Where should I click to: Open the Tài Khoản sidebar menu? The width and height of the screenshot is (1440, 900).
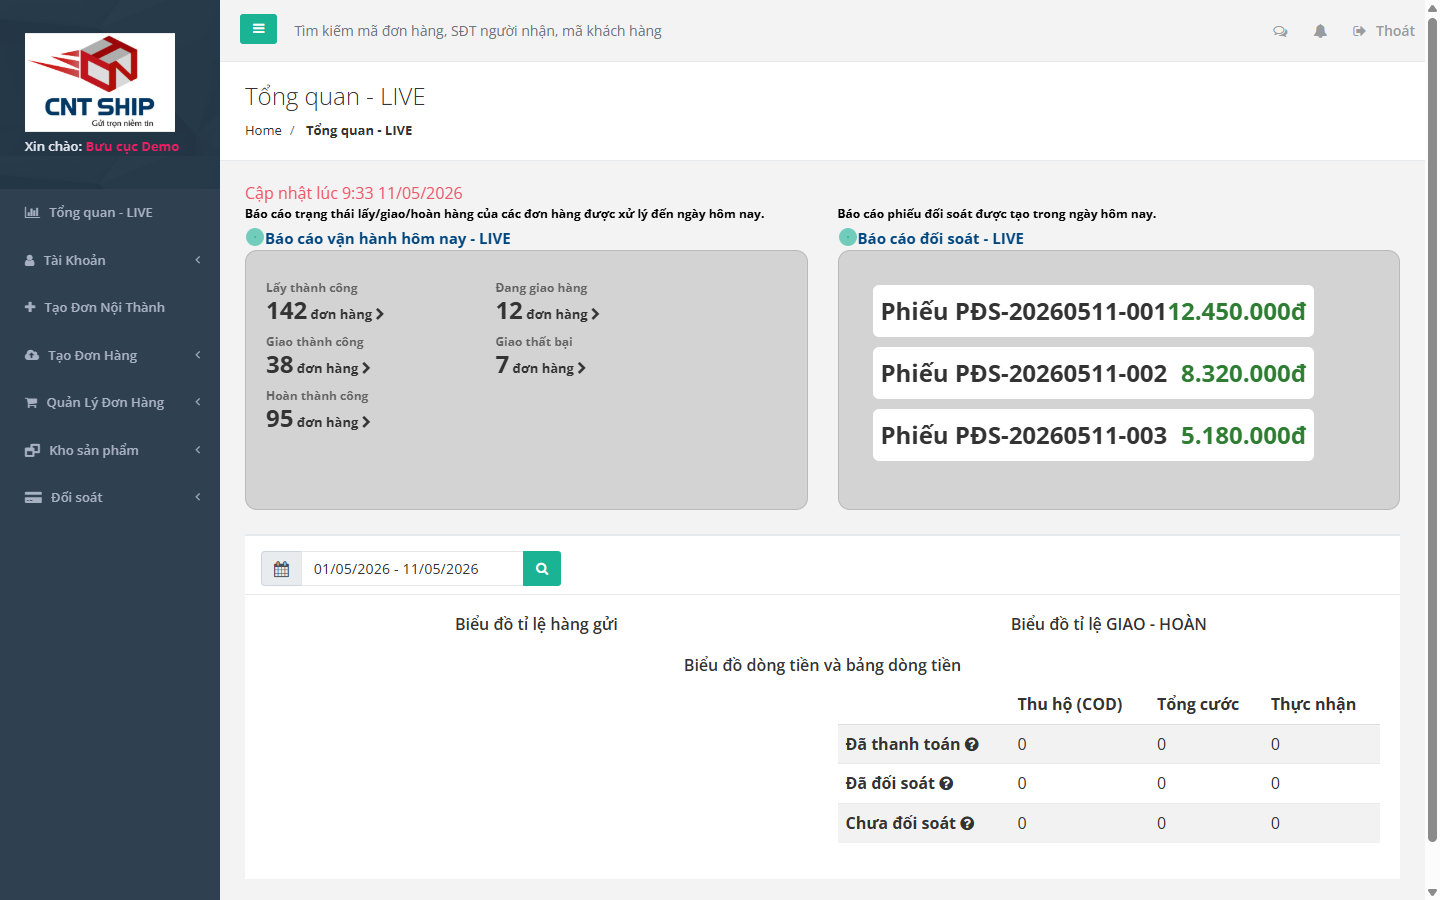pos(110,260)
